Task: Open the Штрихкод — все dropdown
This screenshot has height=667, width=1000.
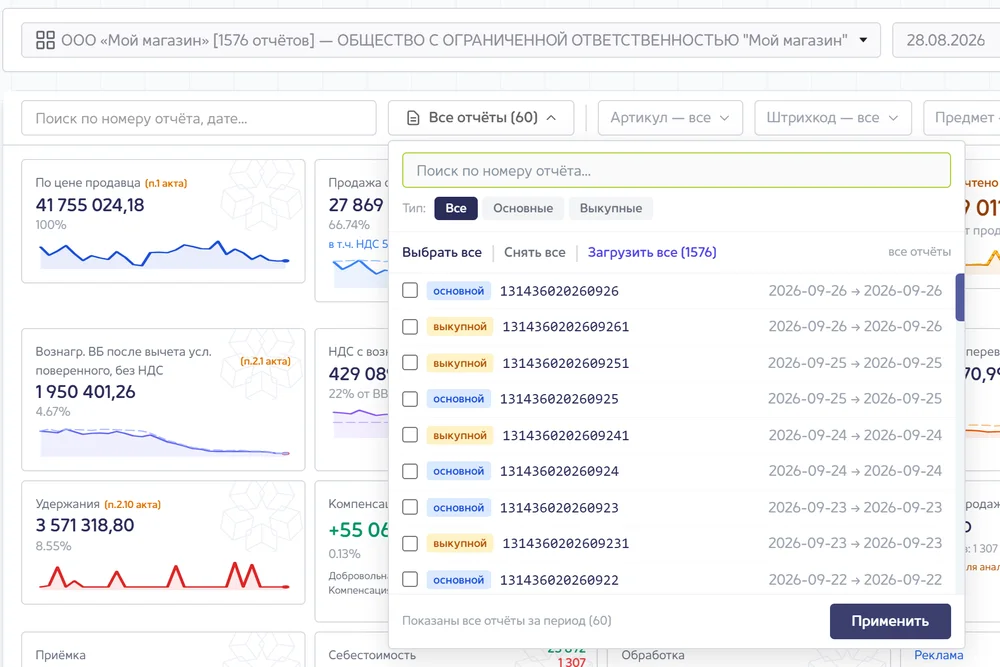Action: [x=833, y=118]
